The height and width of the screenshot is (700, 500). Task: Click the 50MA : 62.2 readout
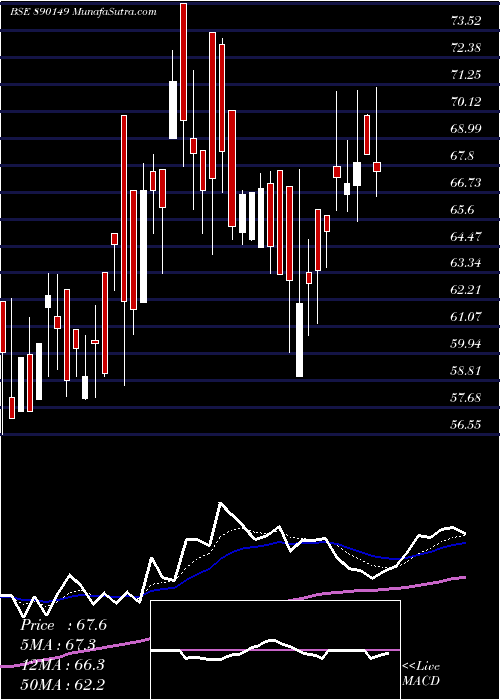coord(62,684)
